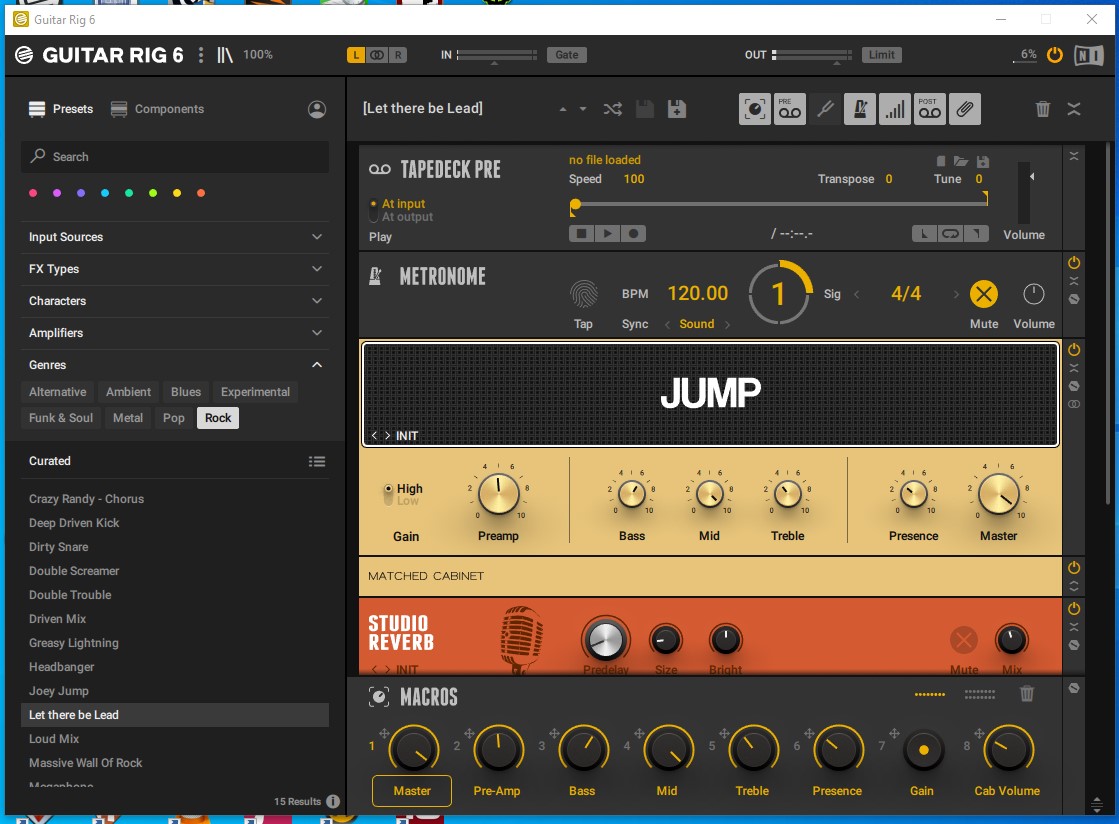Switch to the Components tab
This screenshot has height=824, width=1119.
click(158, 109)
